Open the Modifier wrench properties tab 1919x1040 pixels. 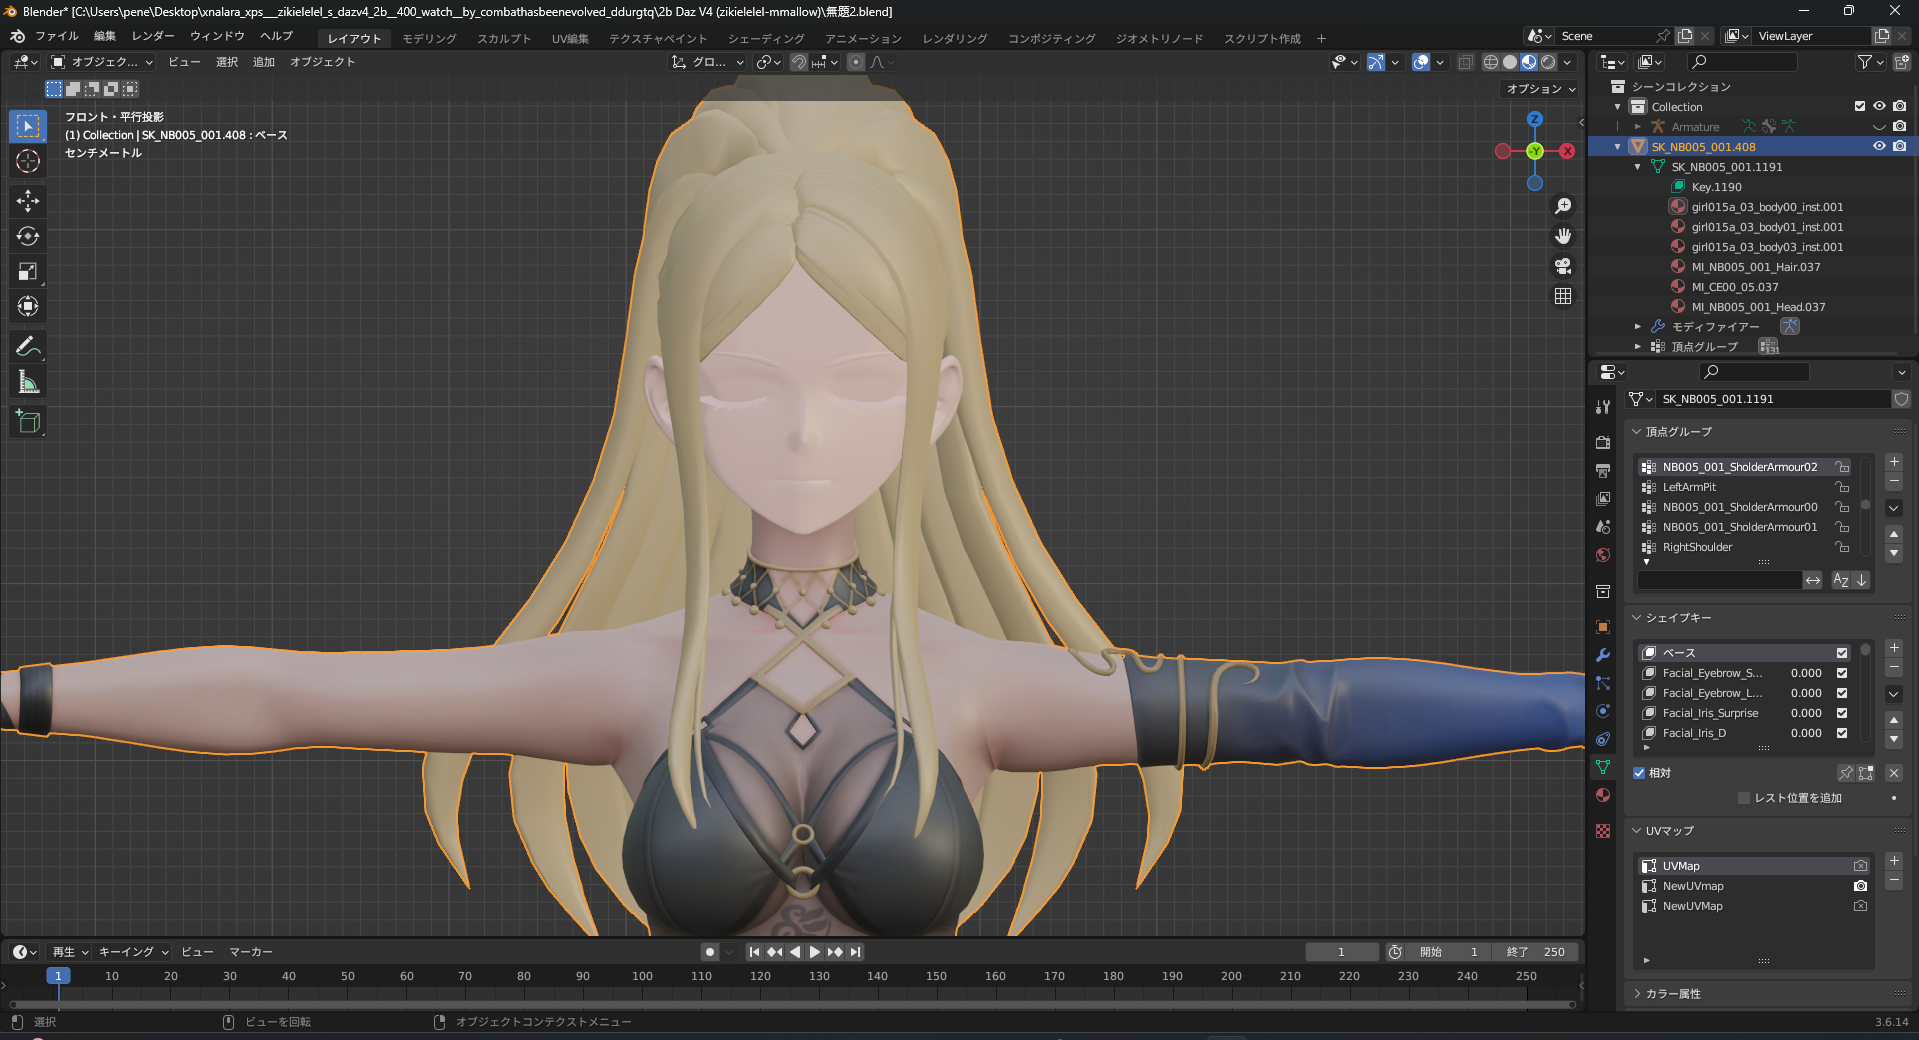[1603, 655]
